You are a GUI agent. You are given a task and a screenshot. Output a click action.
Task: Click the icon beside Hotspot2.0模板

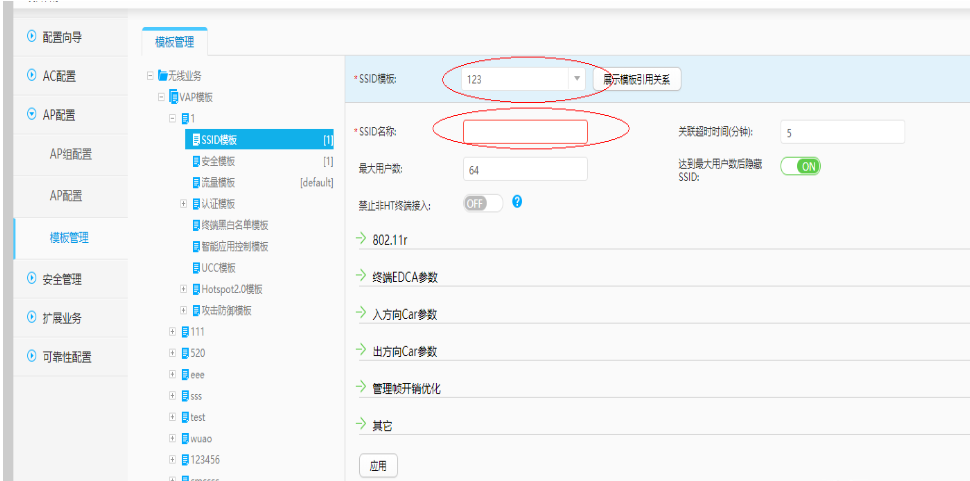coord(196,289)
